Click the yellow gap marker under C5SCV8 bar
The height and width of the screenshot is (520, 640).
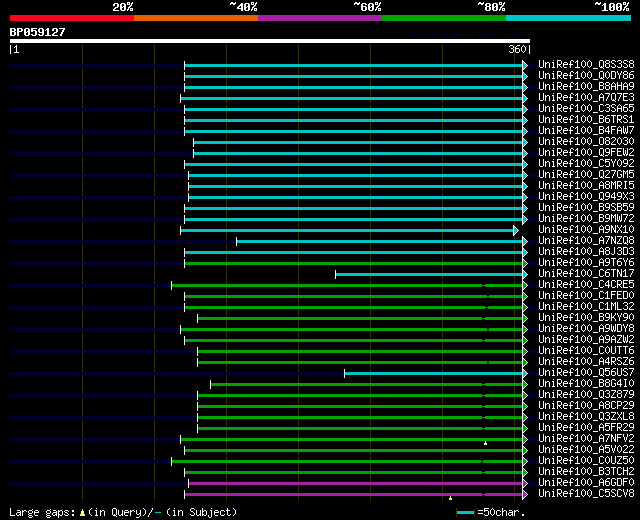click(x=450, y=498)
